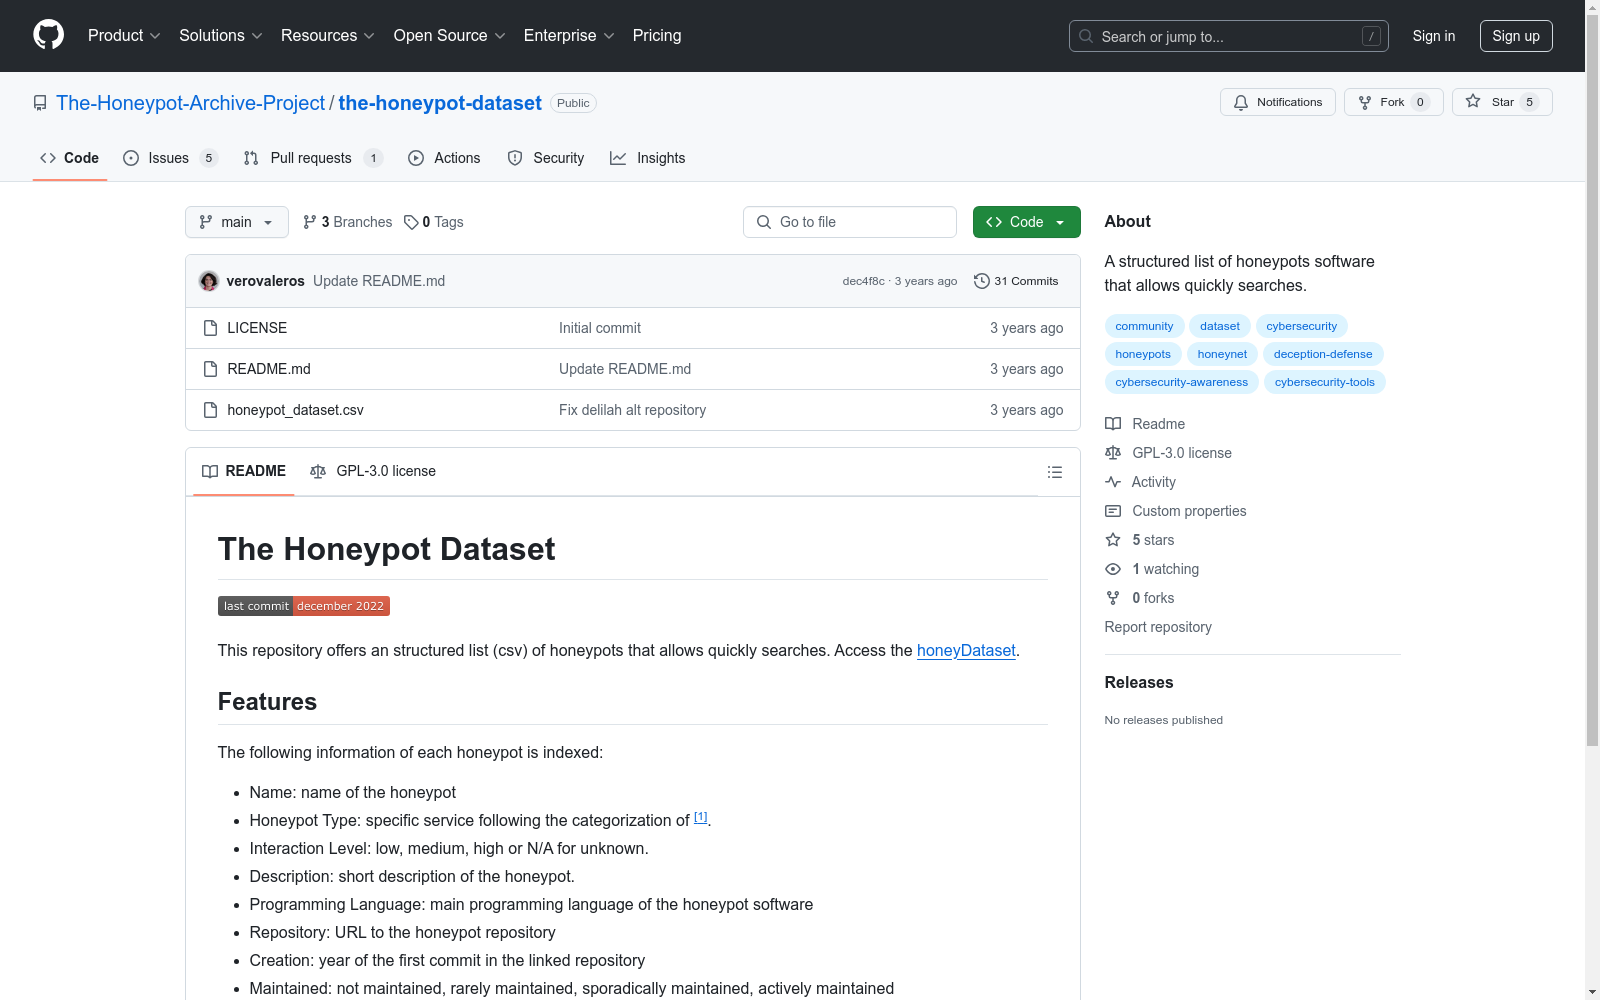Star this repository
The height and width of the screenshot is (1000, 1600).
(1502, 102)
